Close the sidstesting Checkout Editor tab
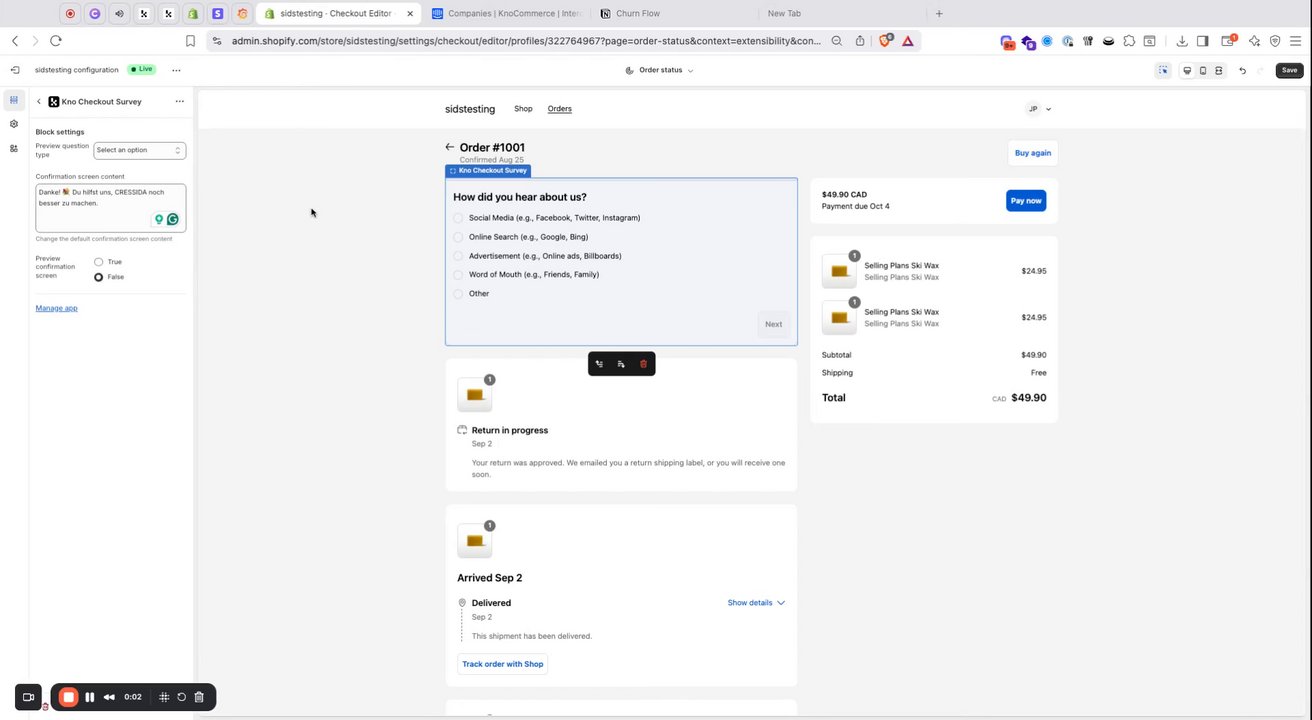Image resolution: width=1312 pixels, height=720 pixels. [410, 14]
